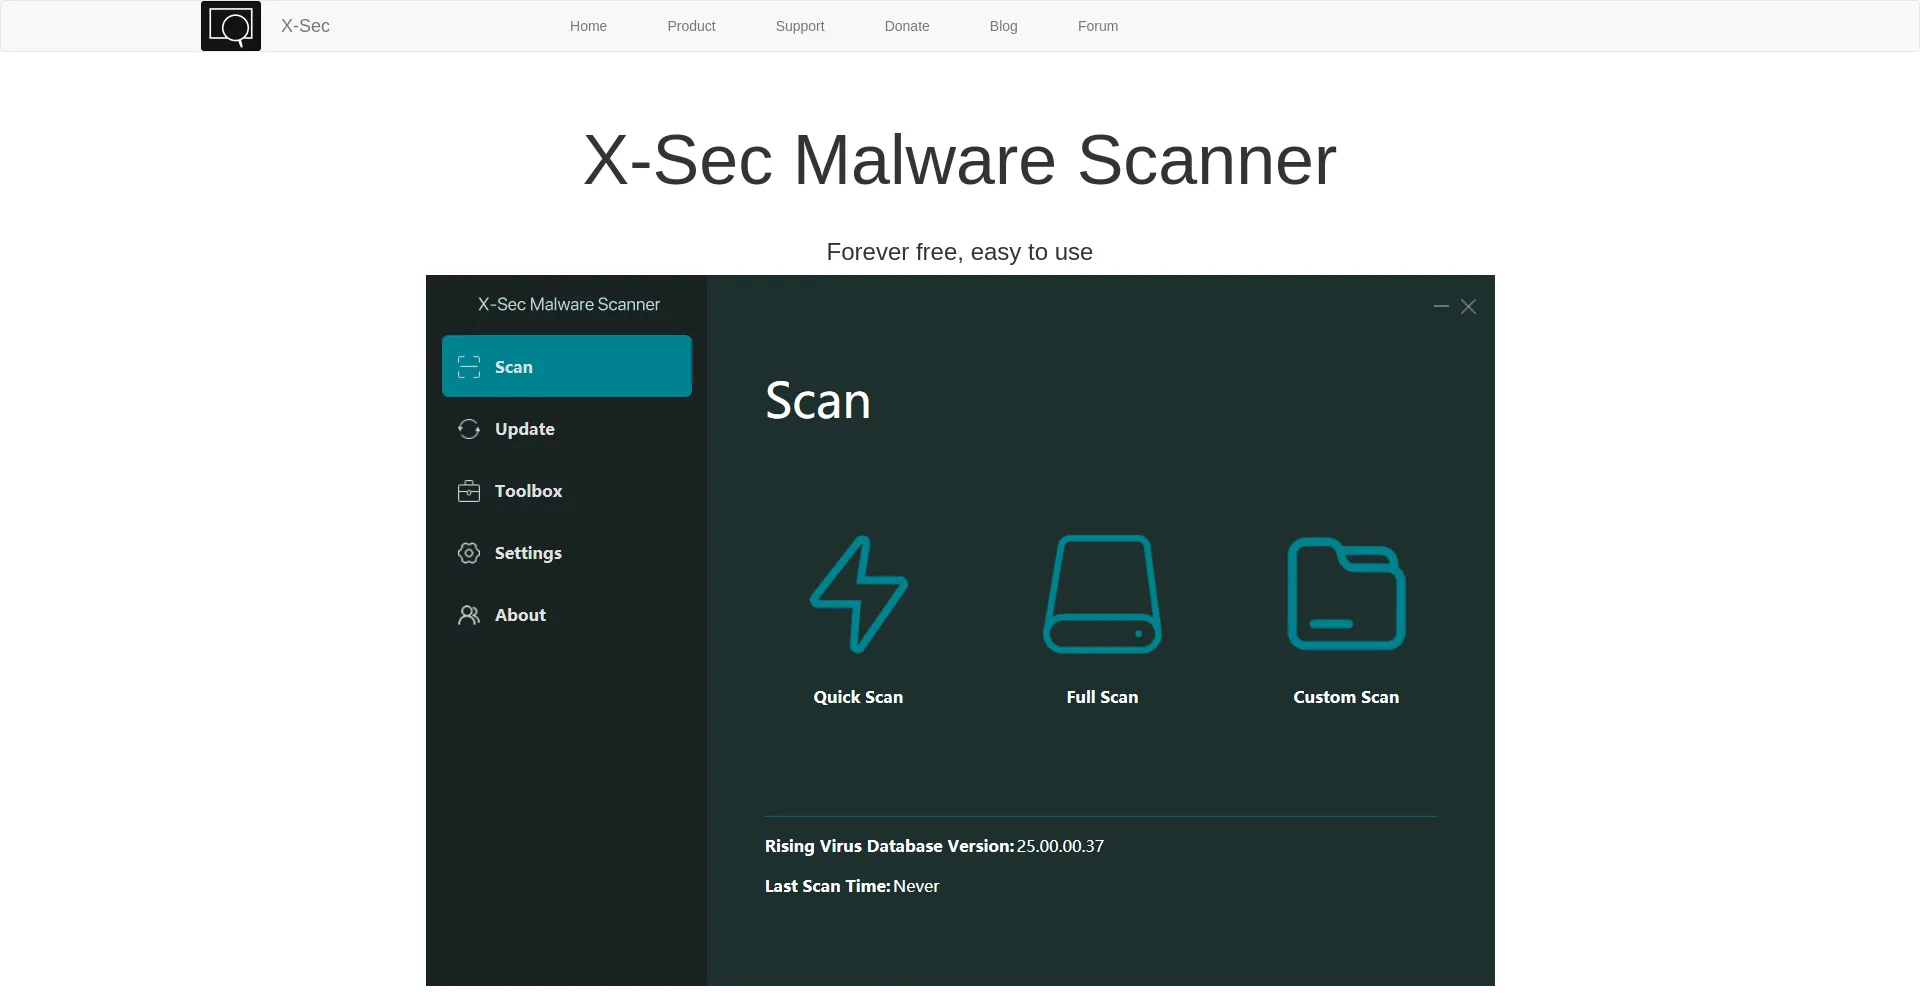1920x993 pixels.
Task: Select the Update refresh icon
Action: click(468, 429)
